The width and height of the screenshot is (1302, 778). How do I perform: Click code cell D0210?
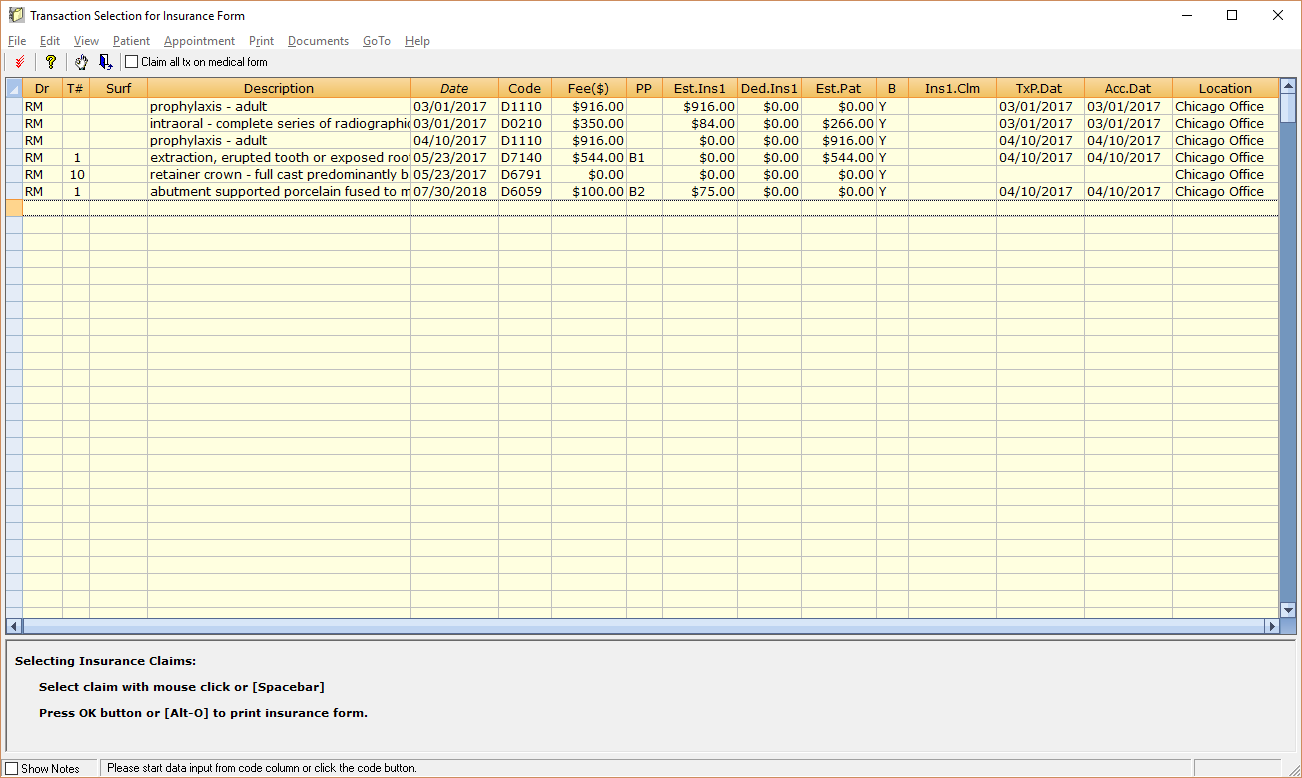point(525,123)
